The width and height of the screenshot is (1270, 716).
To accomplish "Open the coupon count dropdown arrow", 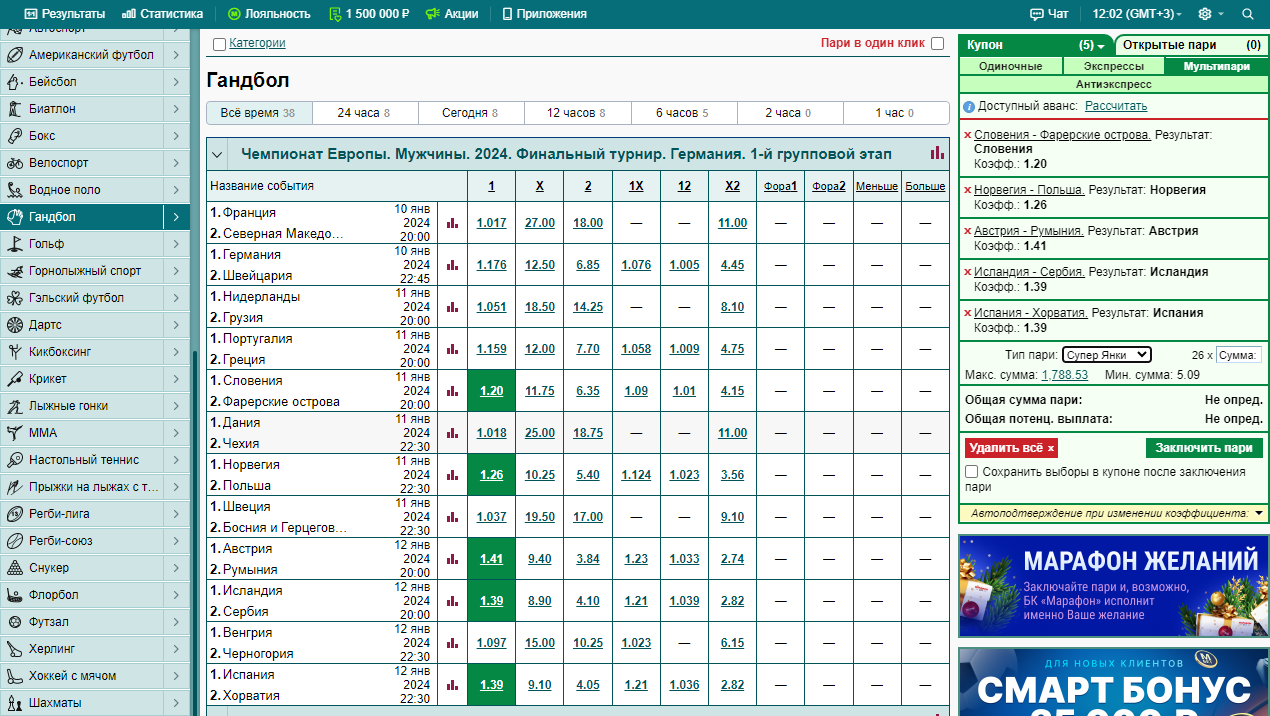I will (x=1100, y=46).
